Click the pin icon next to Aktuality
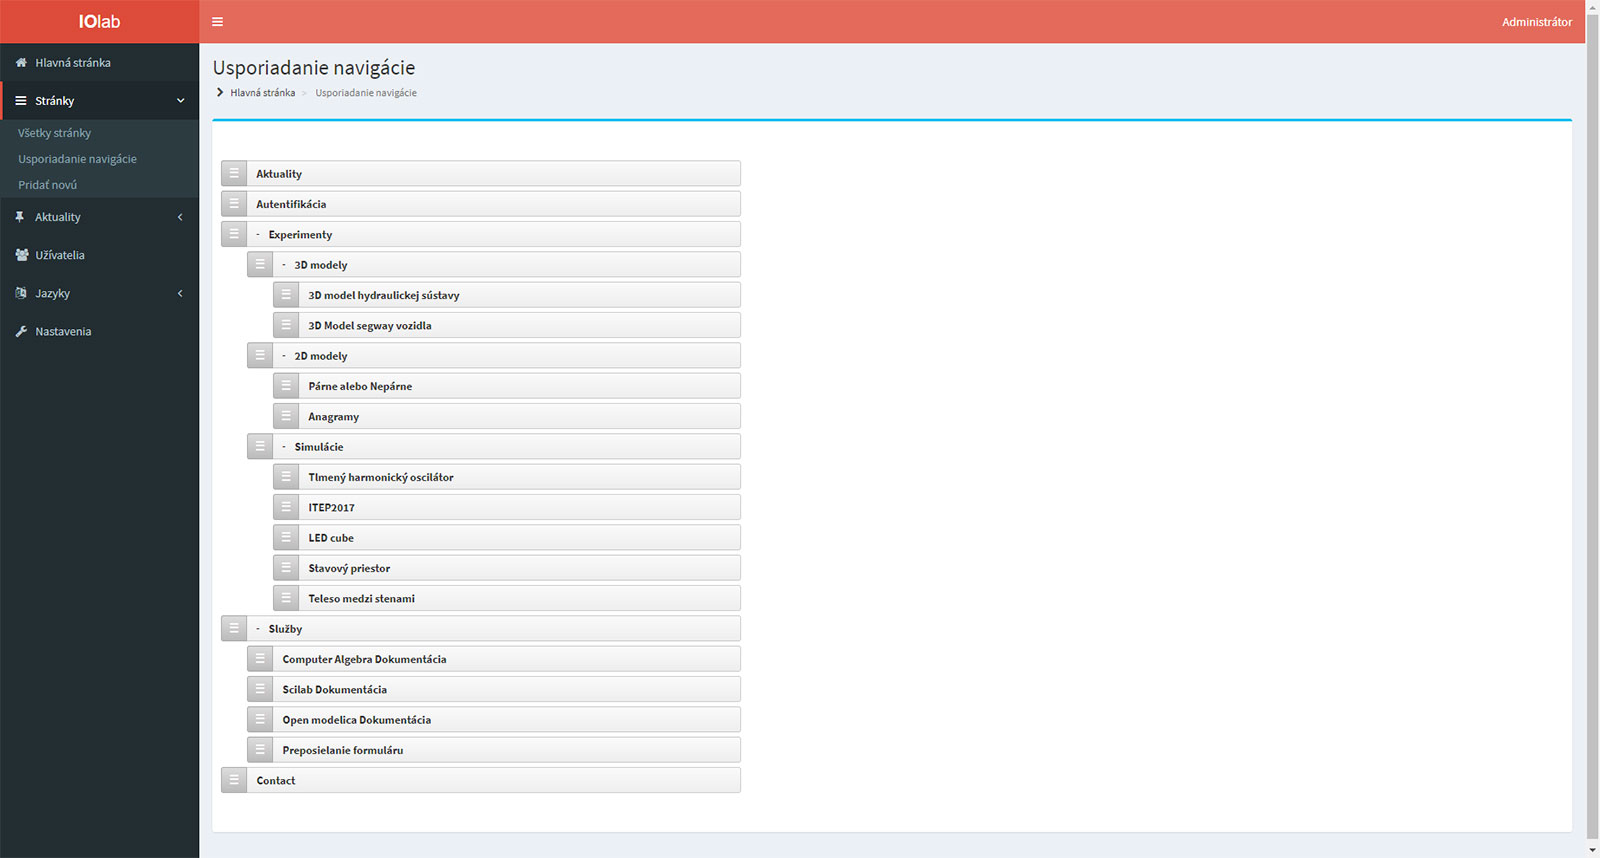The image size is (1600, 858). (x=20, y=217)
